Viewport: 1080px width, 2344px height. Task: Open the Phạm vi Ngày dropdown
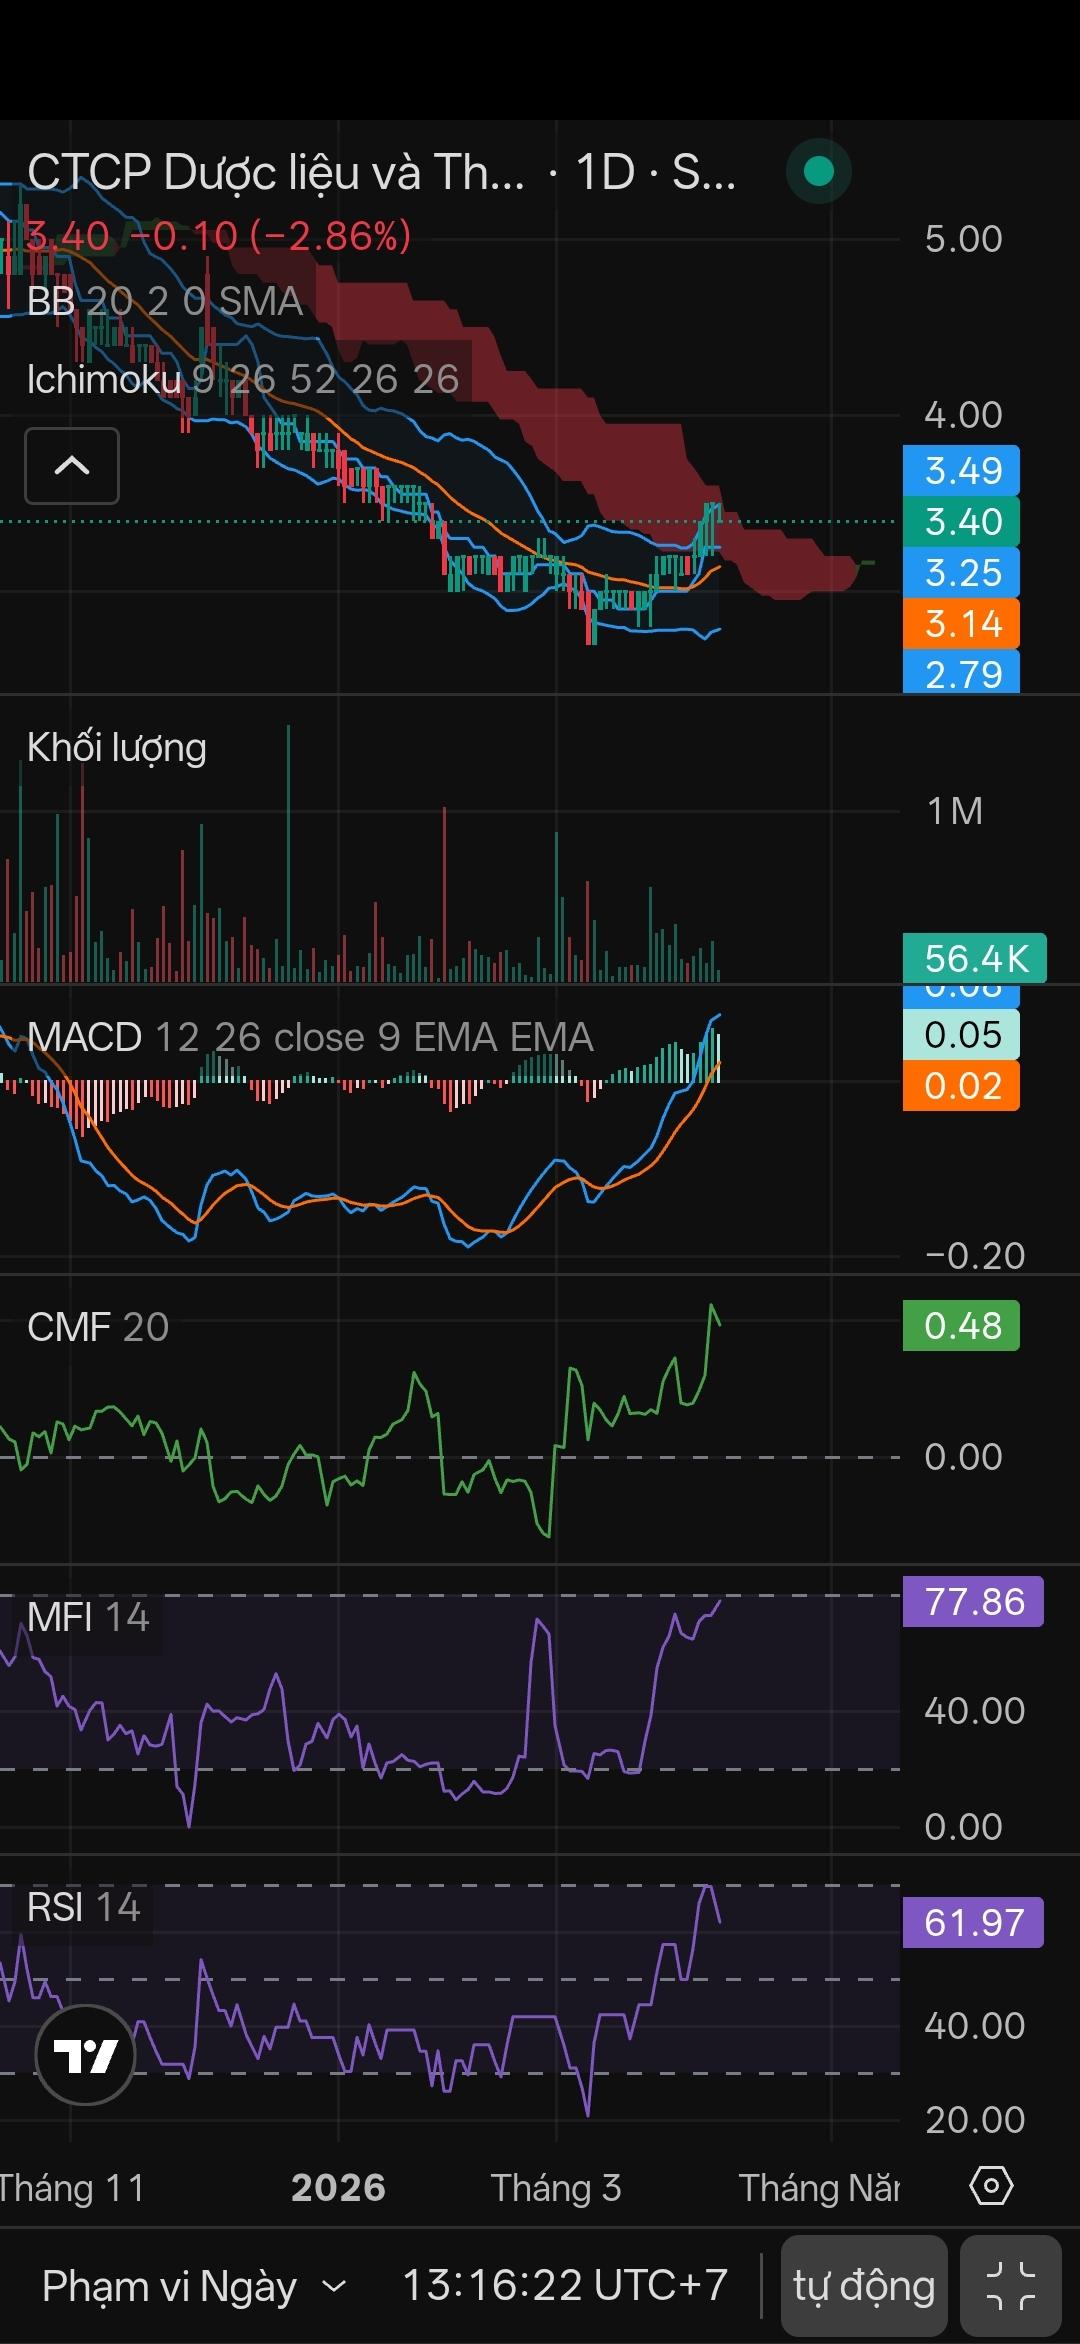click(194, 2287)
